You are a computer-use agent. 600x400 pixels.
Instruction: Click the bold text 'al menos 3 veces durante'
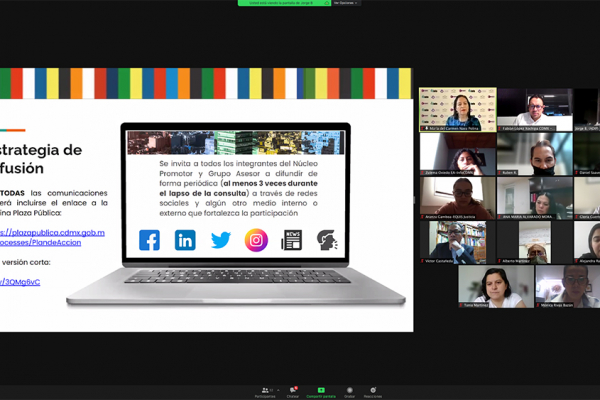tap(271, 183)
